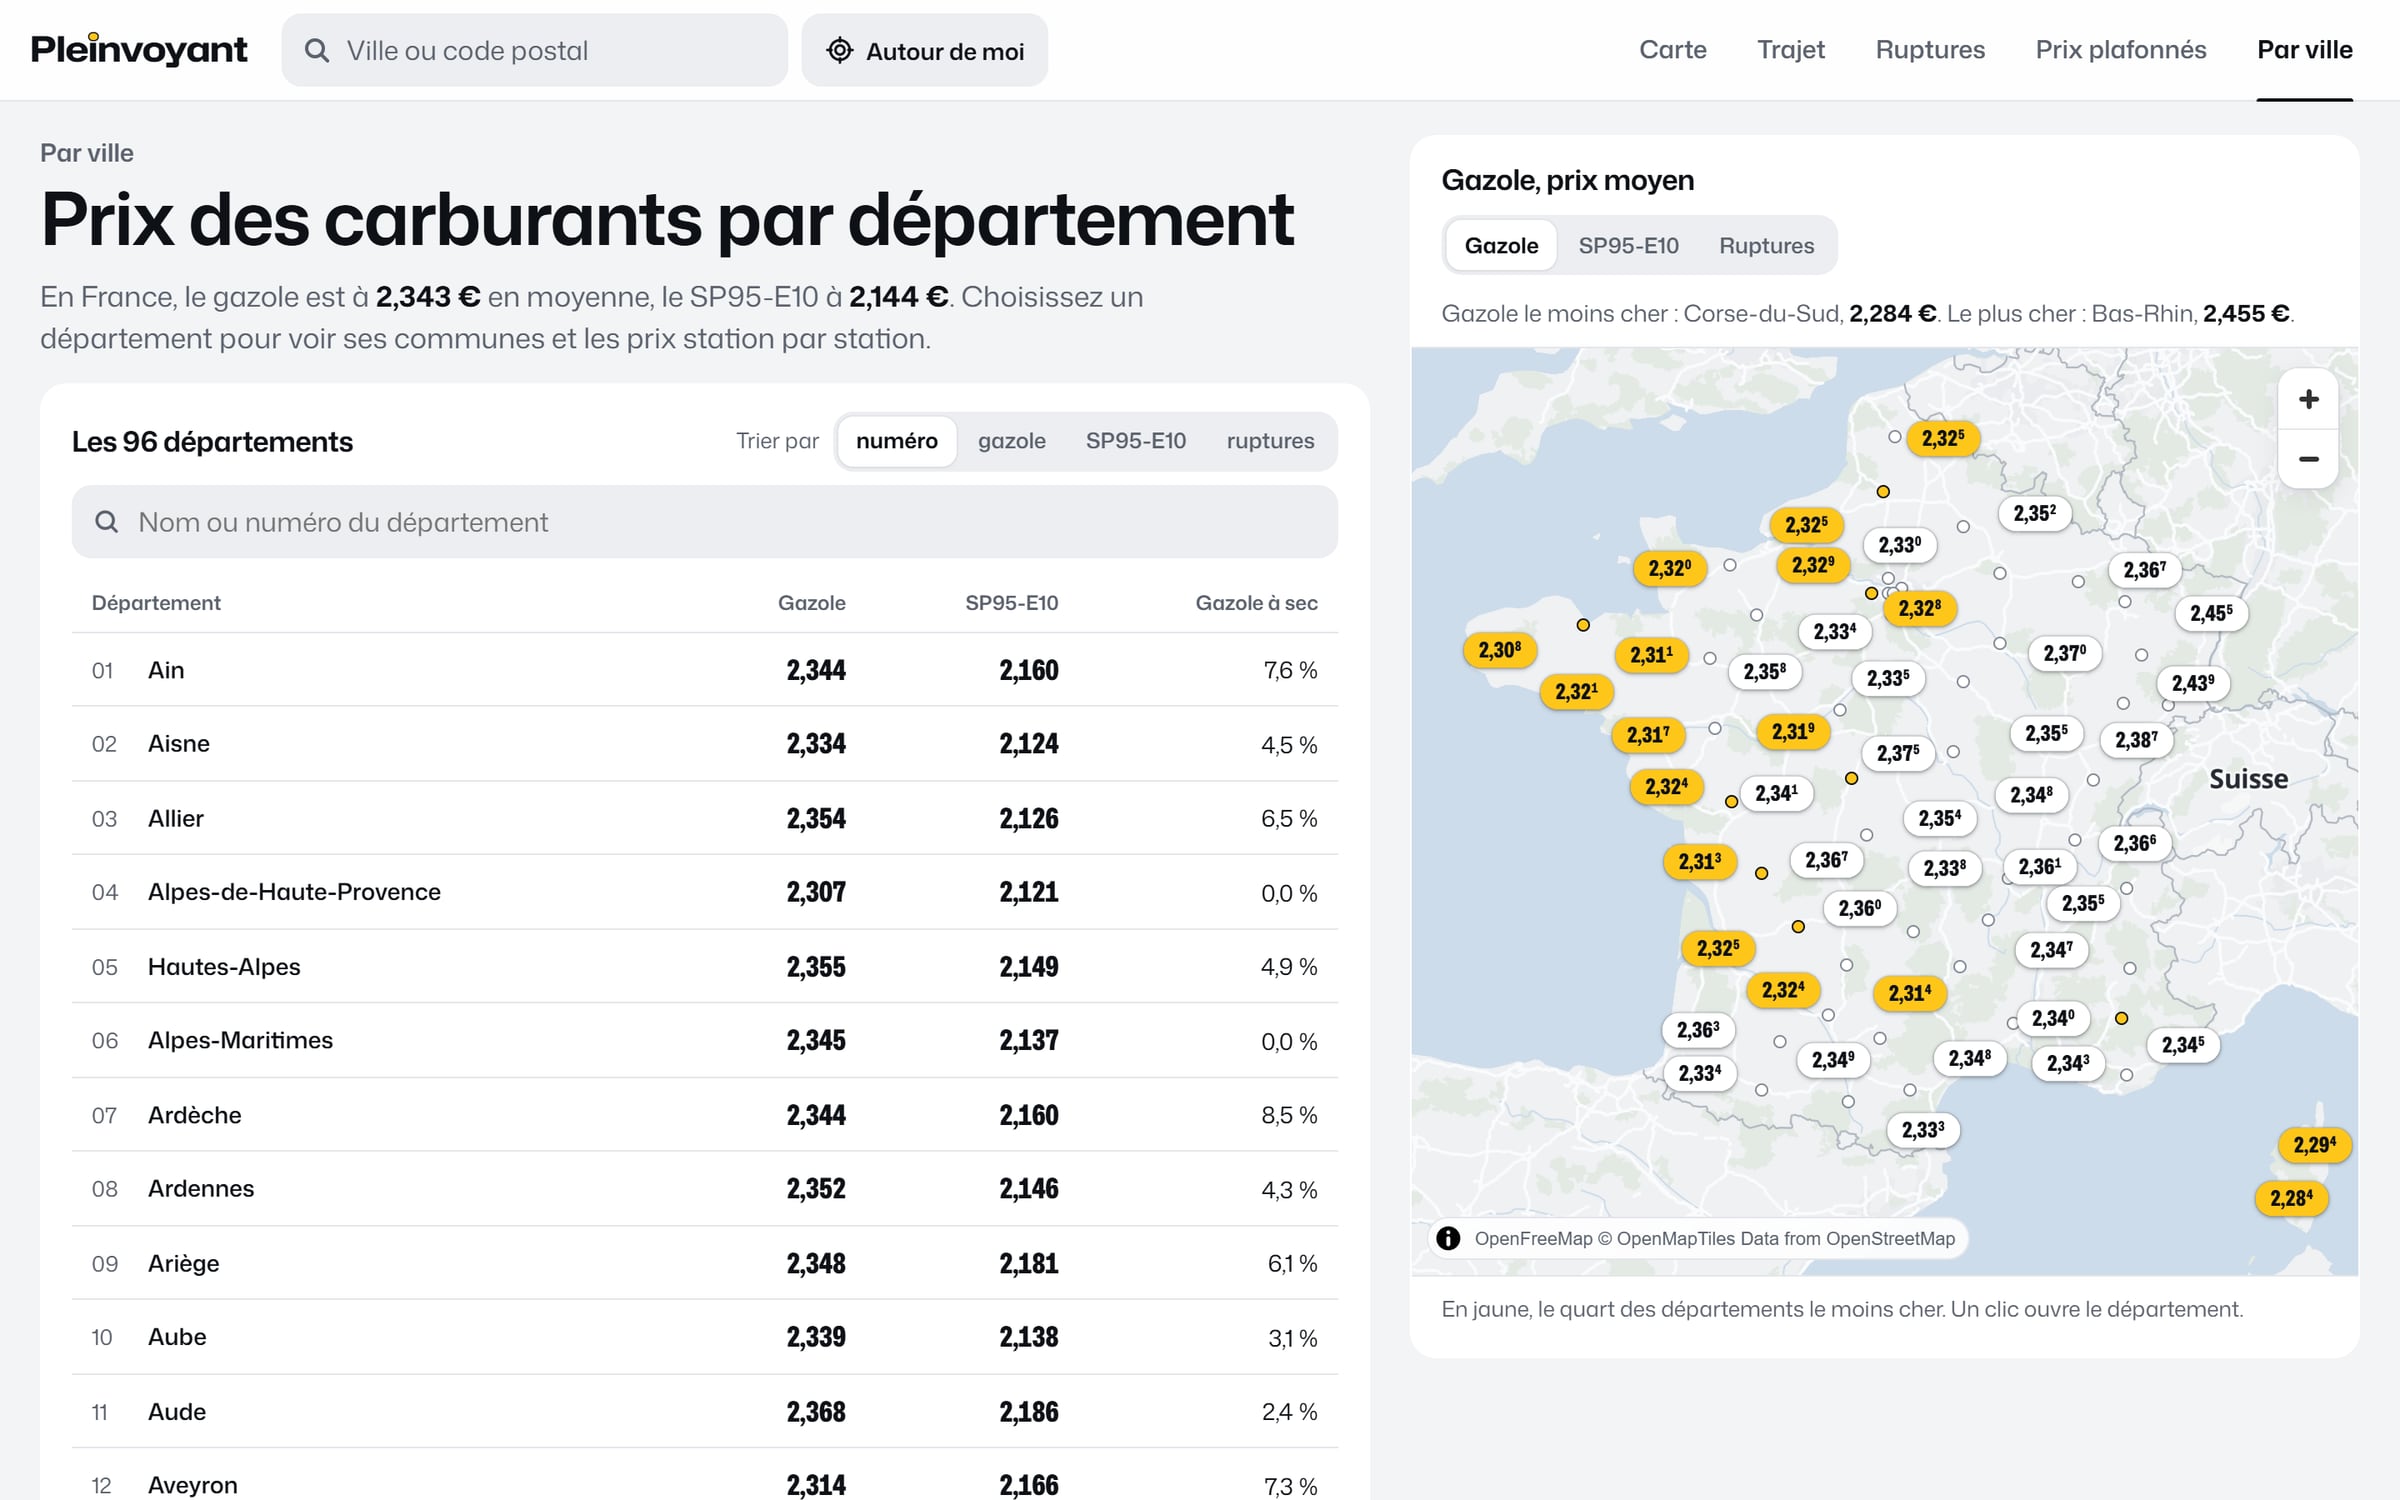Open the Alpes-de-Haute-Provence department row
The image size is (2400, 1500).
click(704, 892)
